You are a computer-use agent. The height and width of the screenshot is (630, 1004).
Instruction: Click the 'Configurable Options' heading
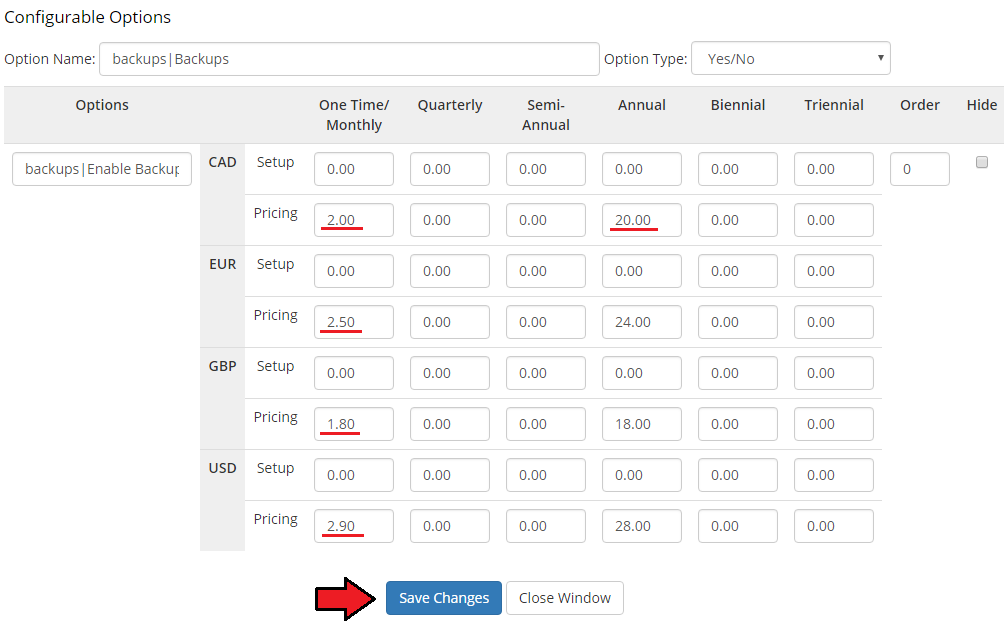point(88,17)
